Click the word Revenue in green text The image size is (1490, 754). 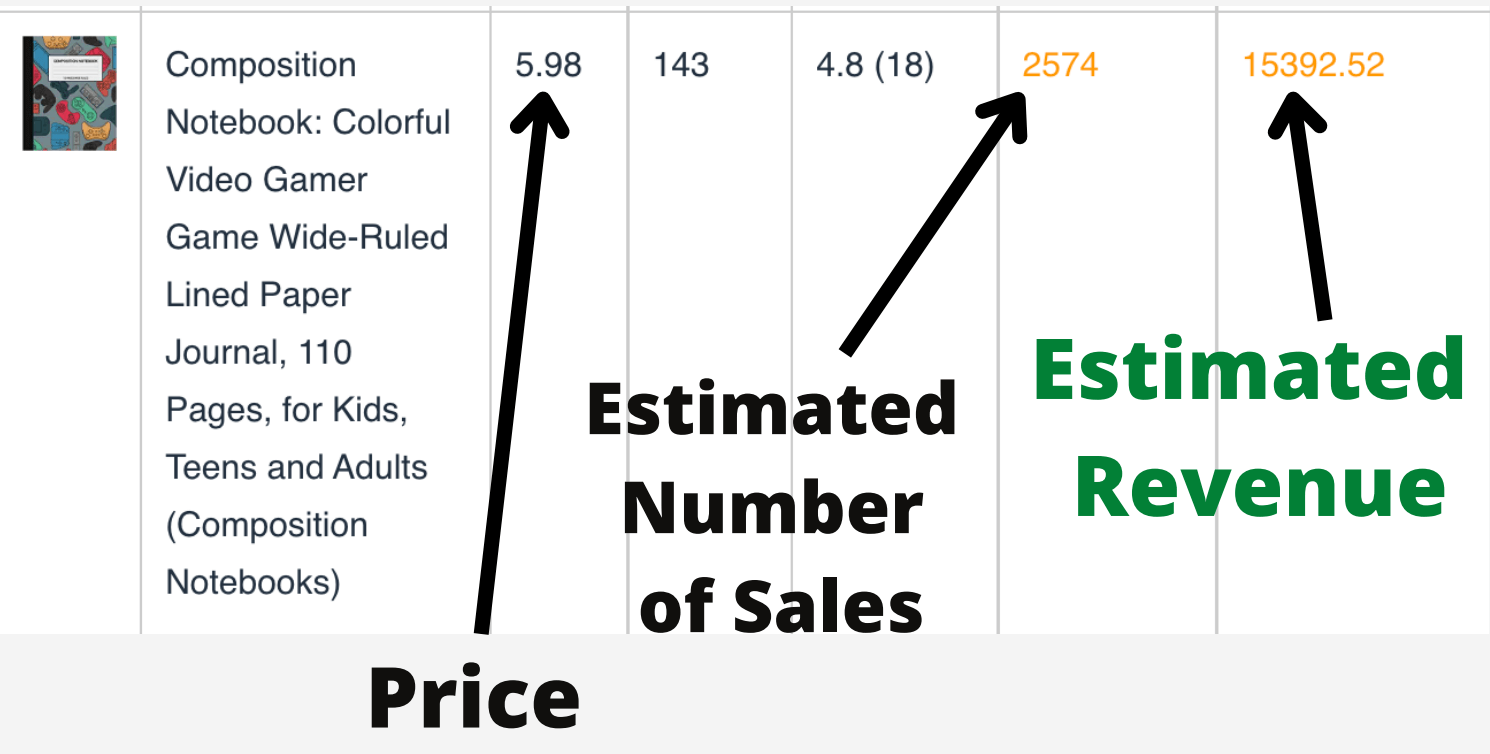coord(1261,486)
